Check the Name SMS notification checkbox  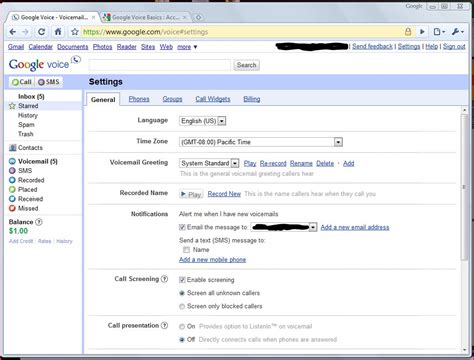(x=186, y=250)
